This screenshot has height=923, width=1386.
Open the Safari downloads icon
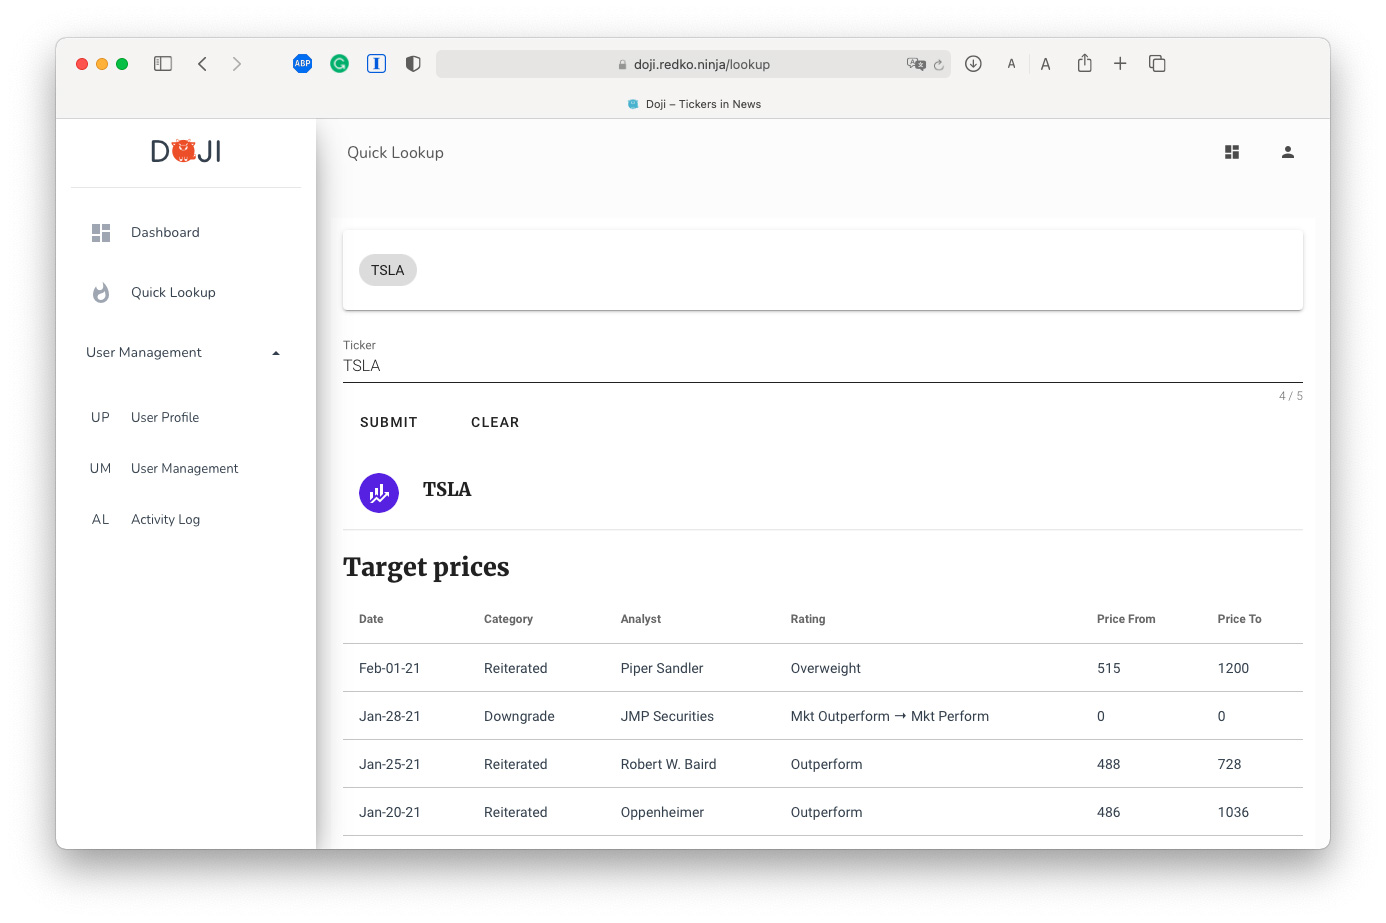(x=973, y=64)
